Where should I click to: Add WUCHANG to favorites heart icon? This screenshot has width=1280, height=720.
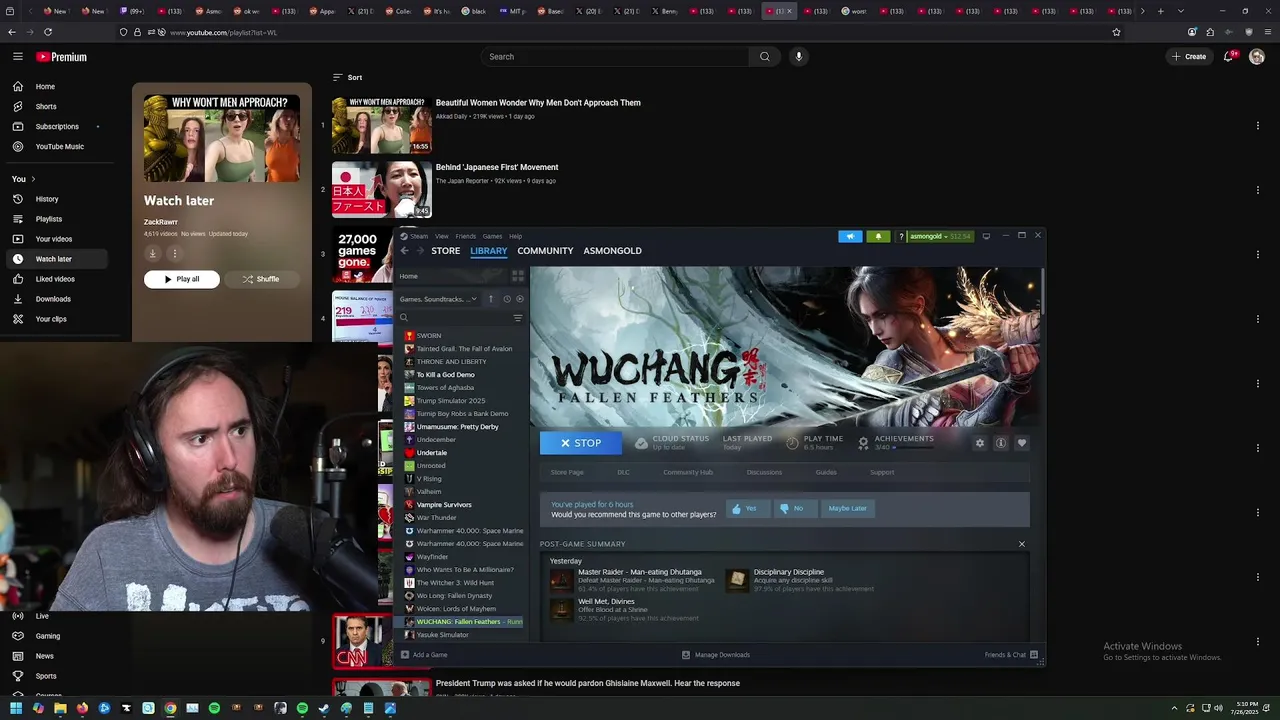coord(1022,443)
